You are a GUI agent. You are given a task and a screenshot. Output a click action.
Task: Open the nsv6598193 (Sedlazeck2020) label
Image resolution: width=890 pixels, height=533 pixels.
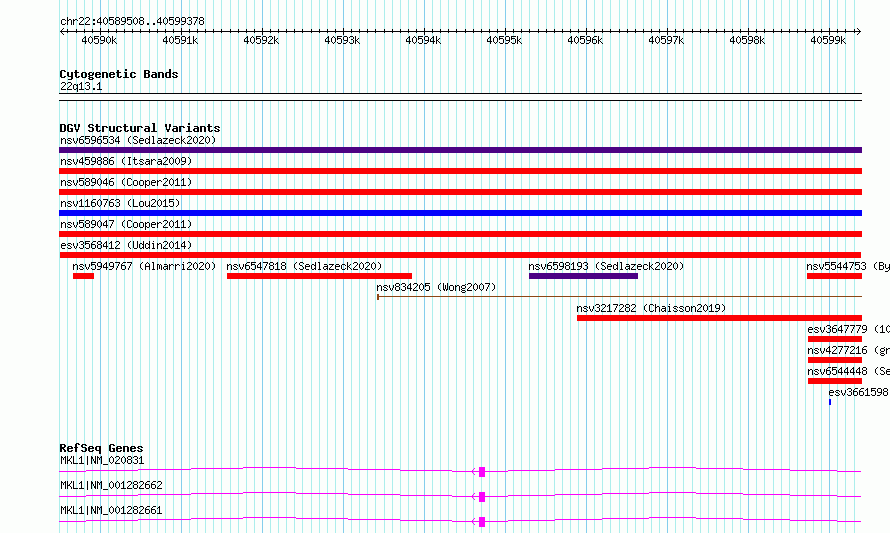click(x=606, y=266)
